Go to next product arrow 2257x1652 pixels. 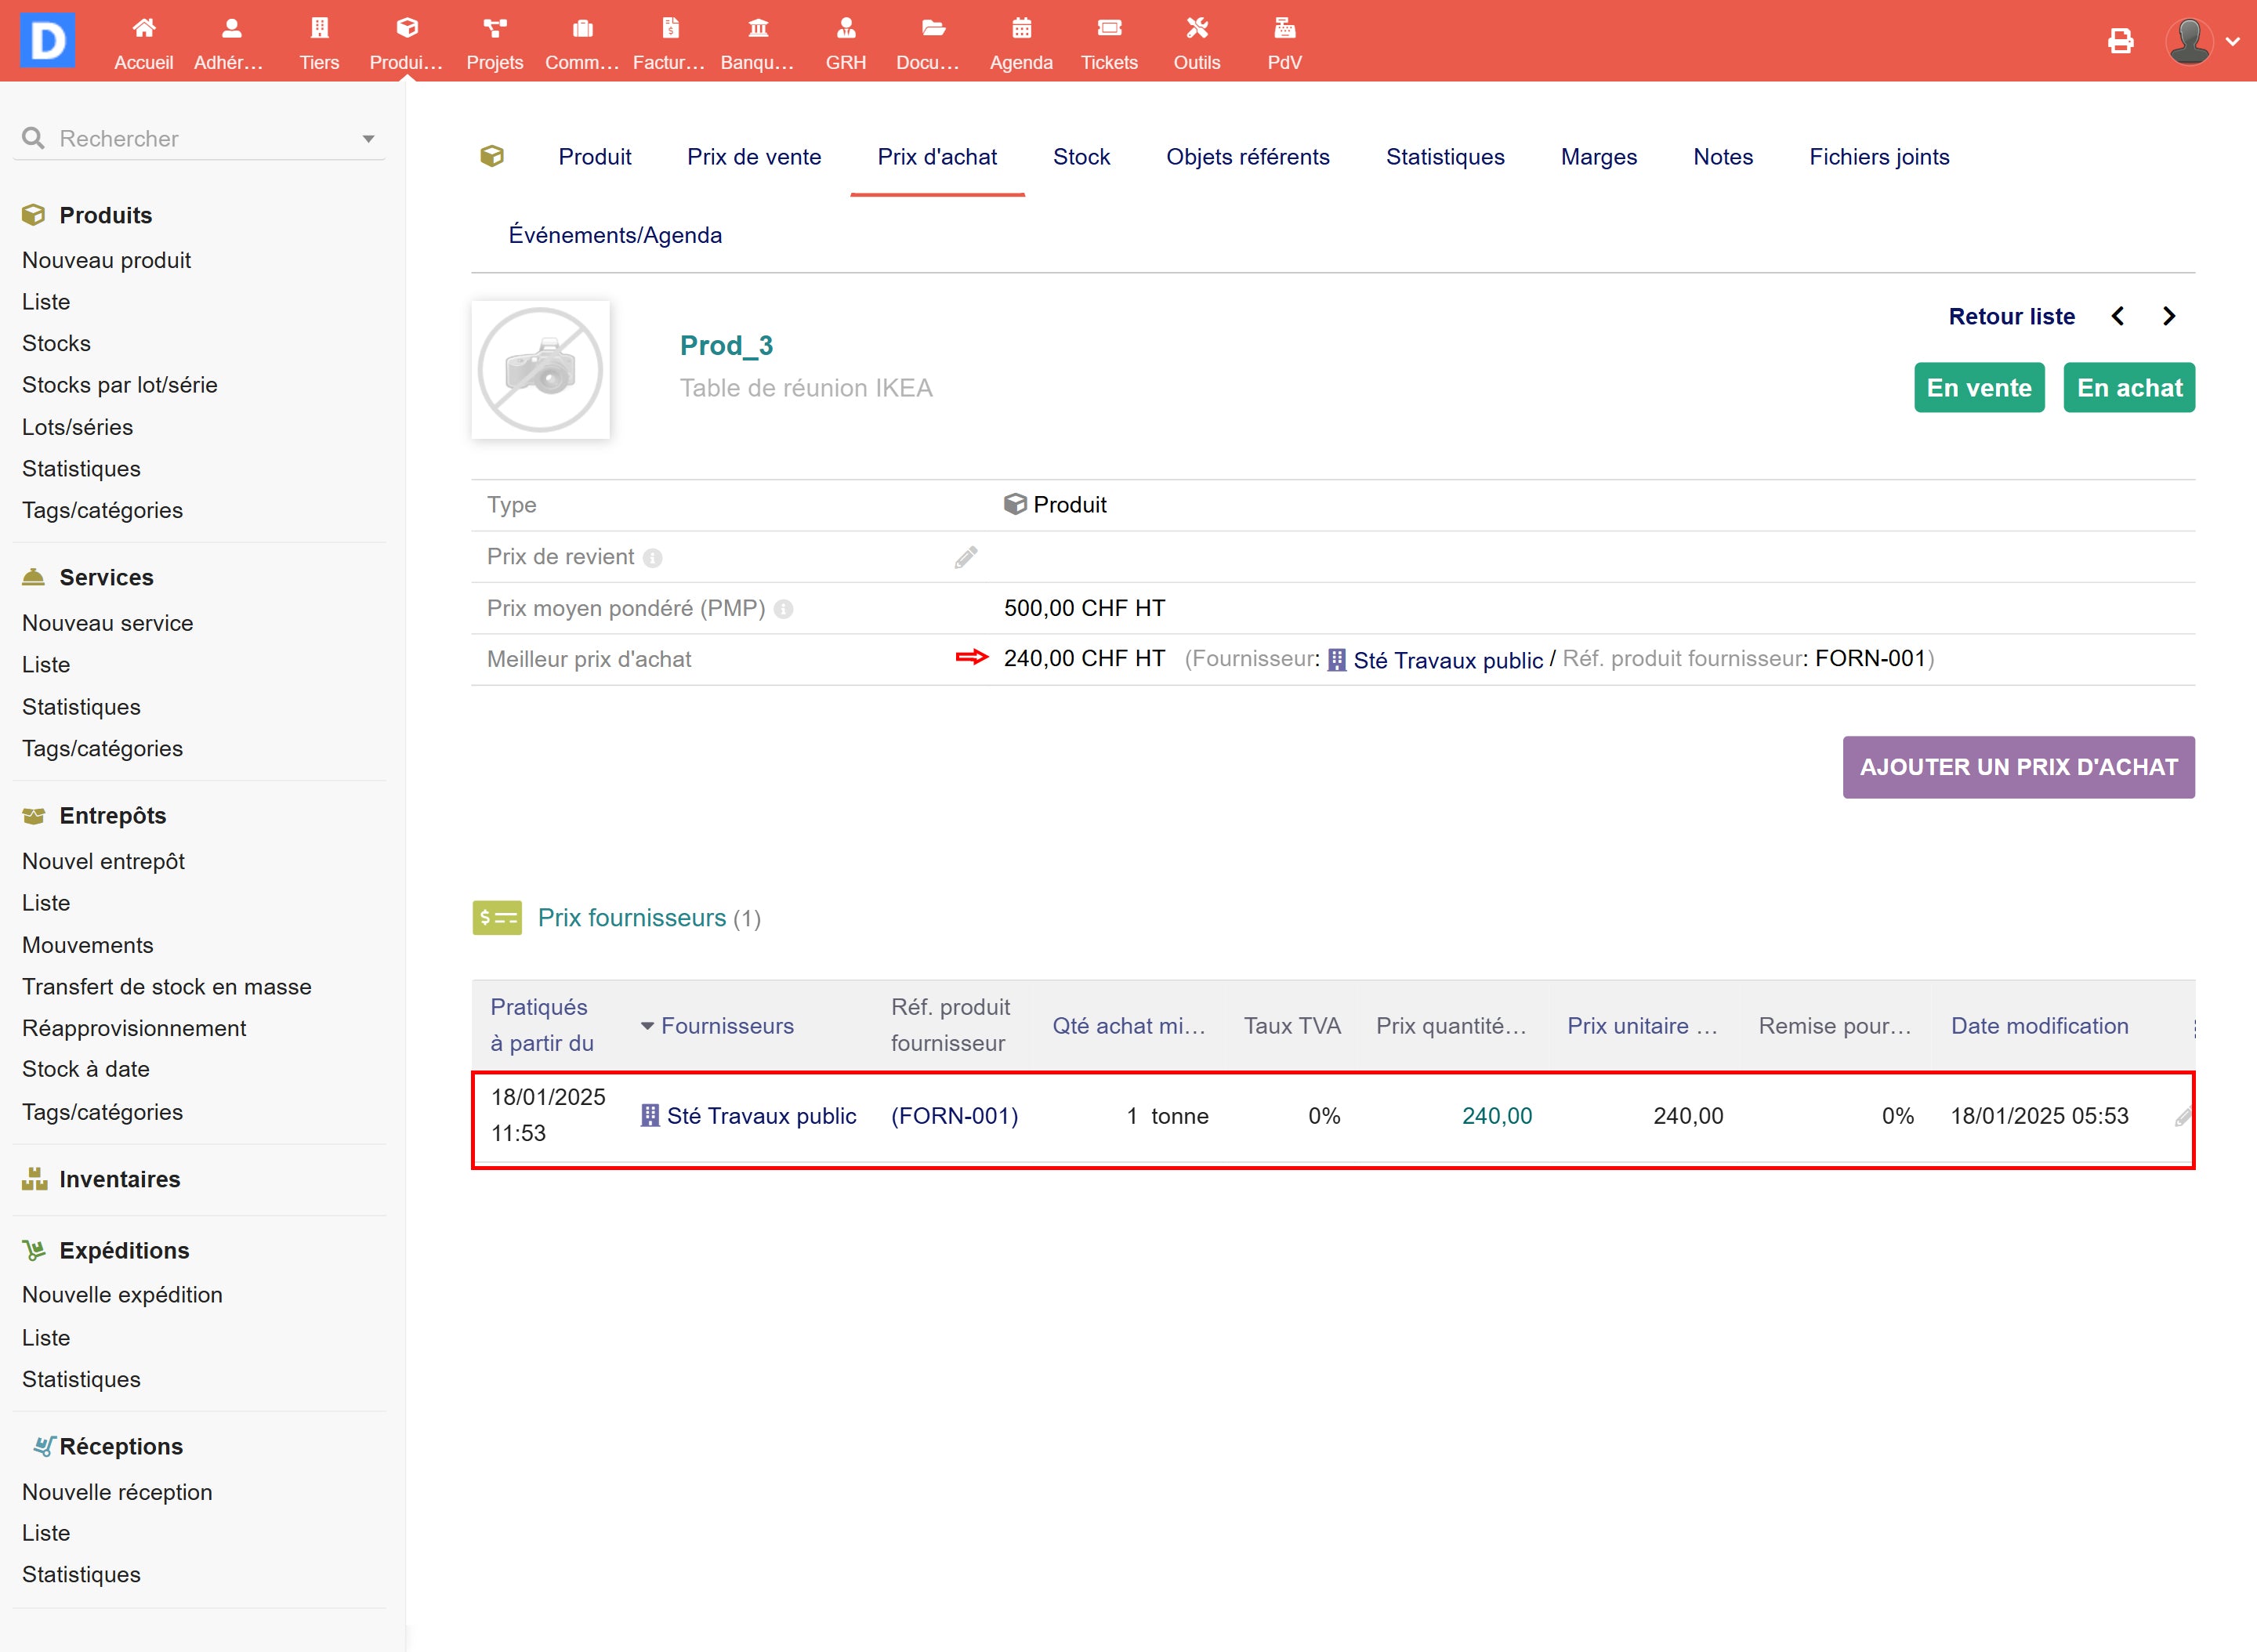2169,317
